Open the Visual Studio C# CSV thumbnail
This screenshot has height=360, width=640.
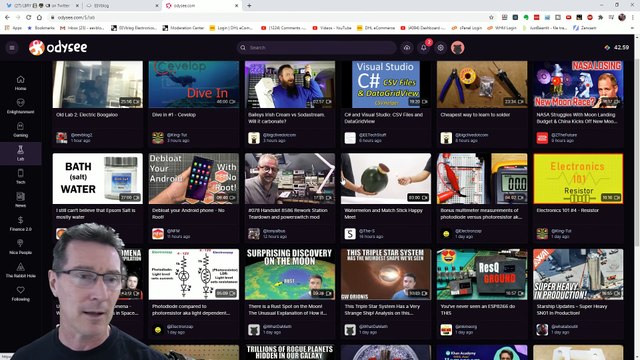(x=386, y=84)
